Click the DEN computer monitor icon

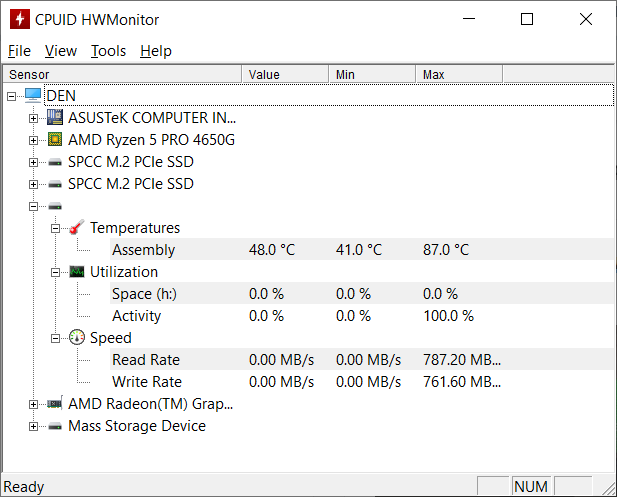click(33, 96)
